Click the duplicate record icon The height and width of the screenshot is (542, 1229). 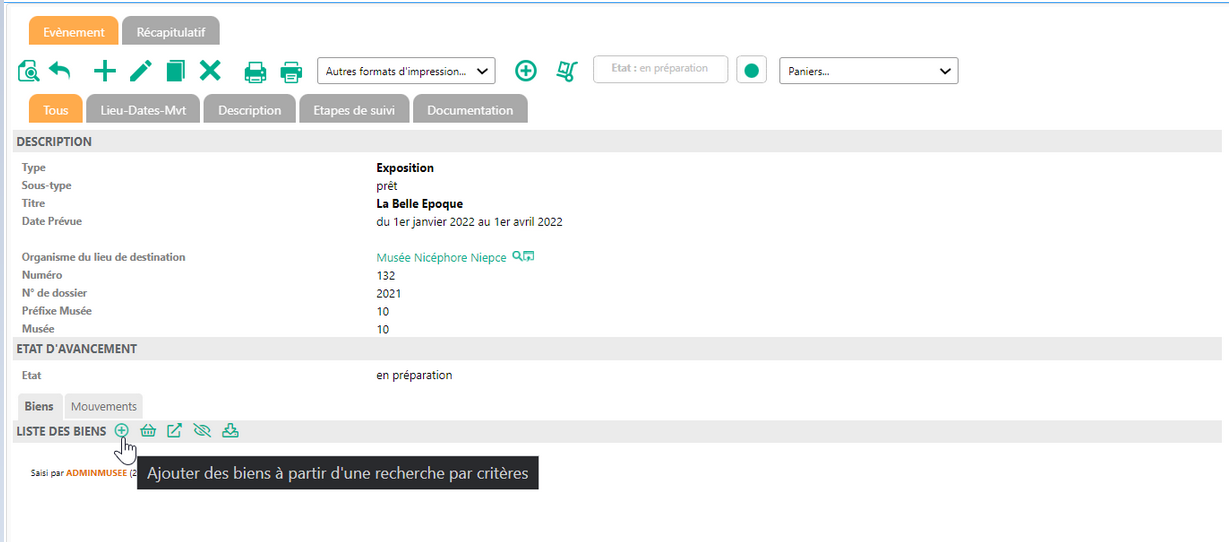click(175, 71)
